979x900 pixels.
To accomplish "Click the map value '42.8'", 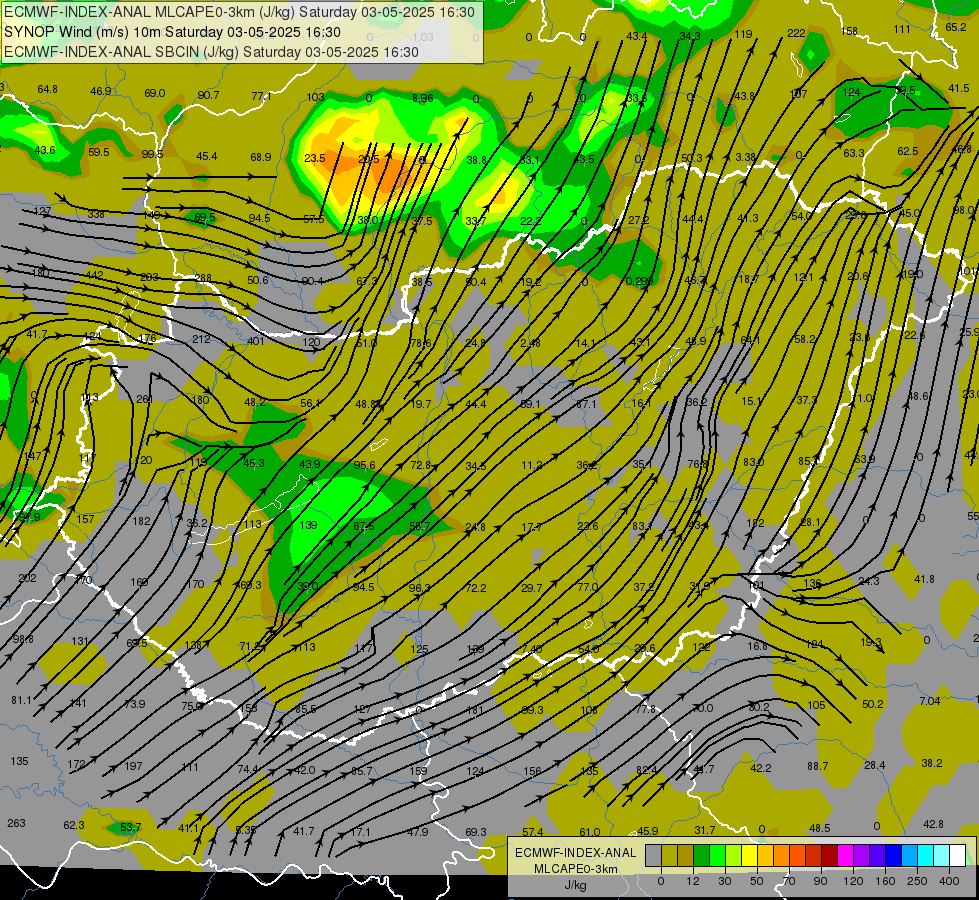I will click(x=933, y=824).
